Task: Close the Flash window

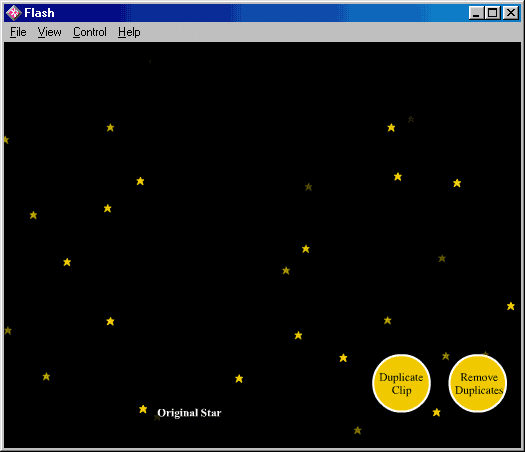Action: 511,13
